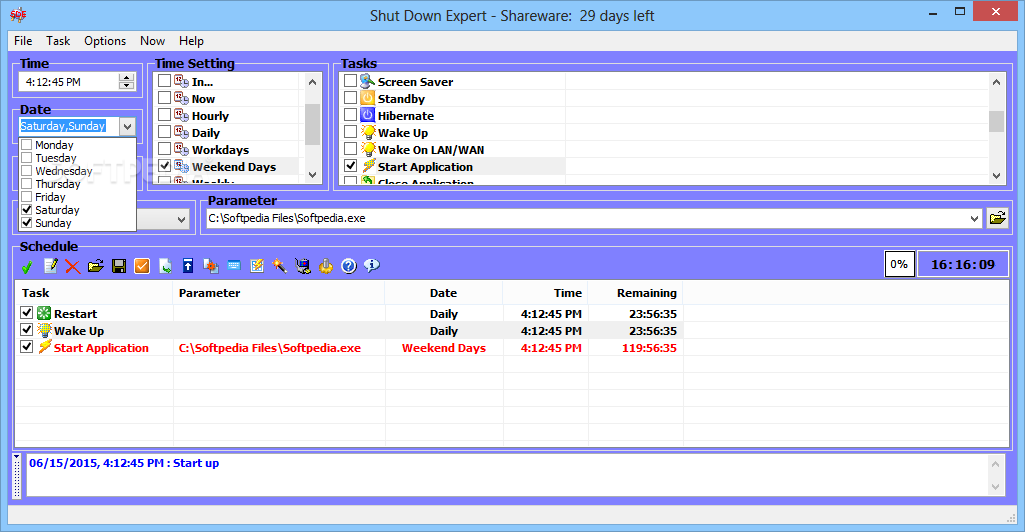
Task: Click Time Setting list scroll-up arrow
Action: coord(312,82)
